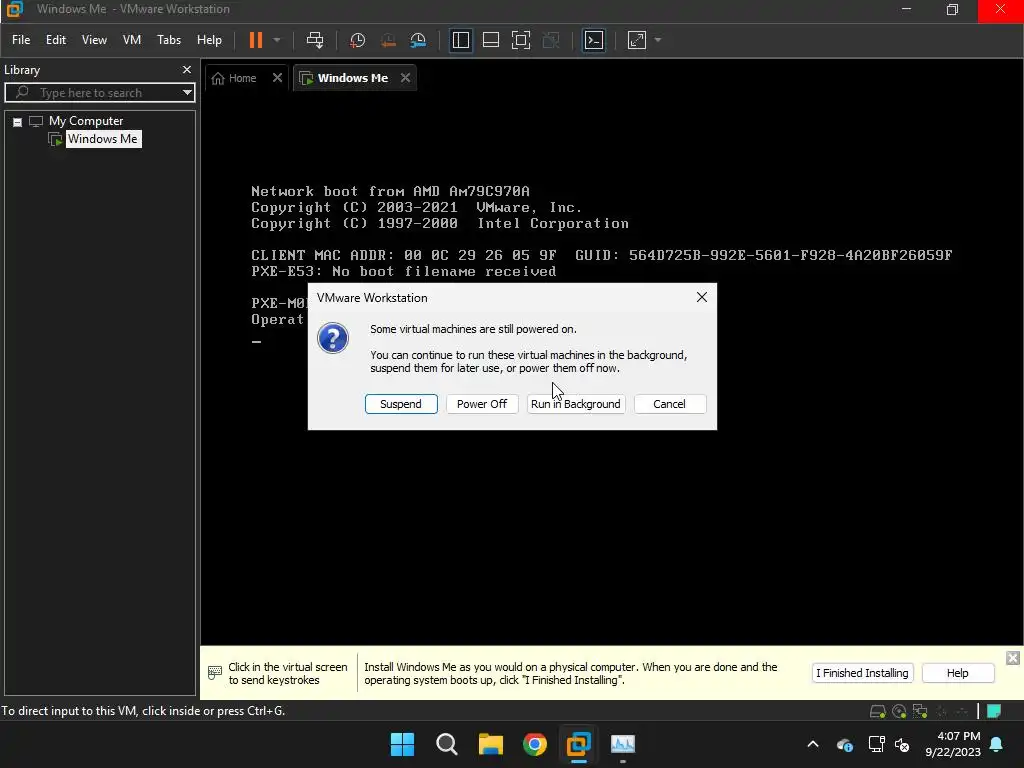Open Windows taskbar search
1024x768 pixels.
tap(447, 744)
